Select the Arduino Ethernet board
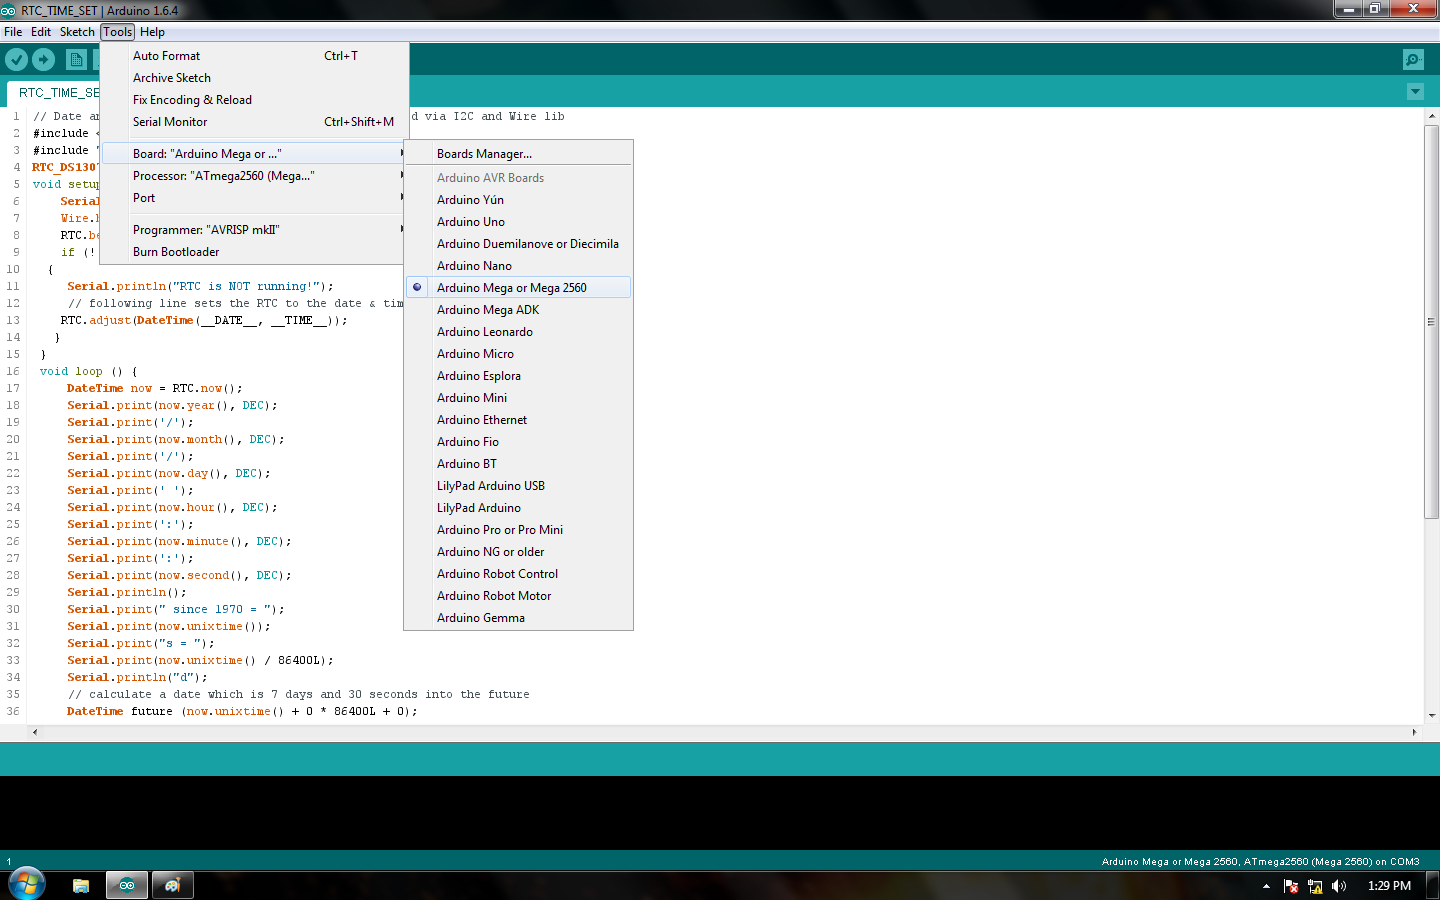 click(x=518, y=420)
